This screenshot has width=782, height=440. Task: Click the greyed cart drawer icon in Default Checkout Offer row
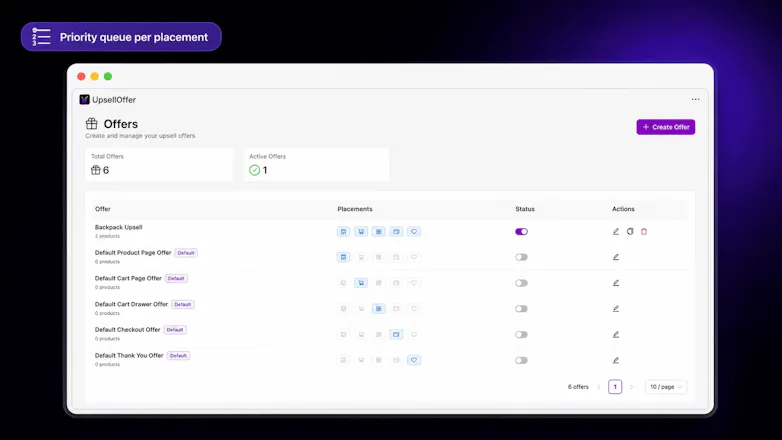379,334
